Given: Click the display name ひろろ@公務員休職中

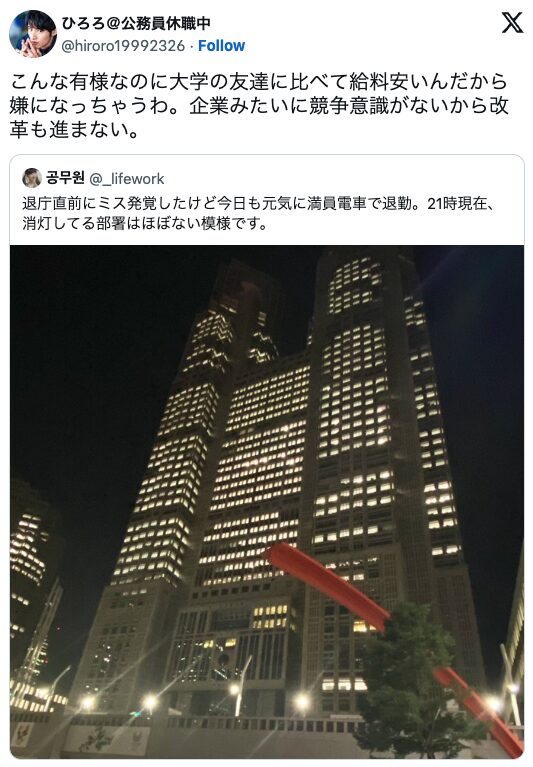Looking at the screenshot, I should click(x=136, y=23).
